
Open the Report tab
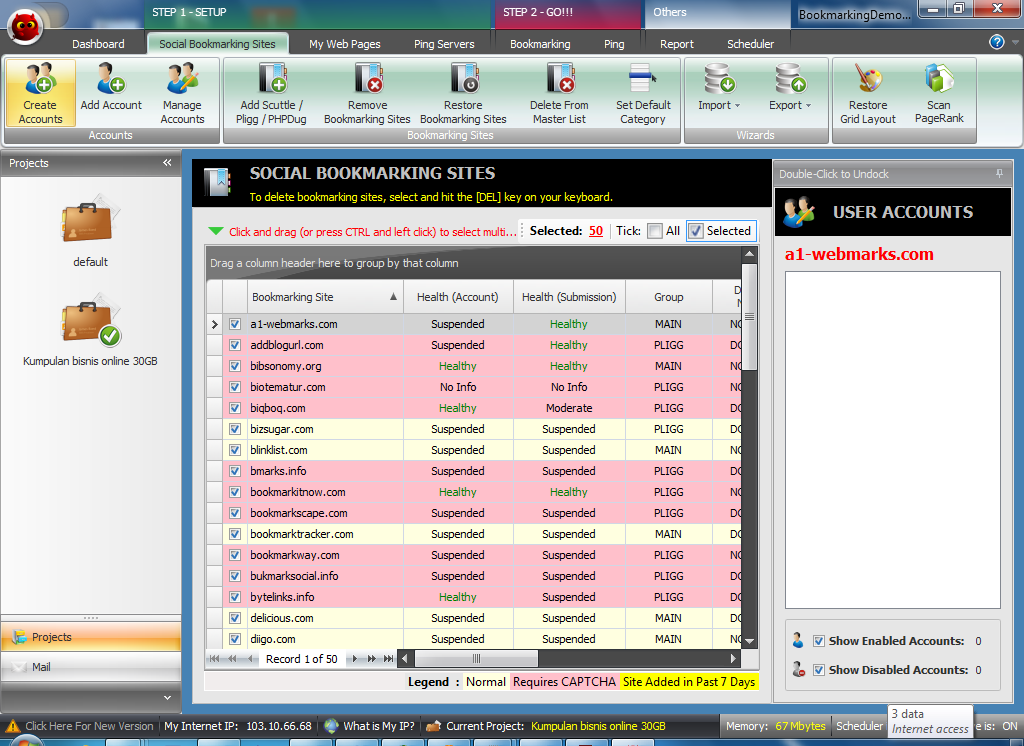[677, 44]
